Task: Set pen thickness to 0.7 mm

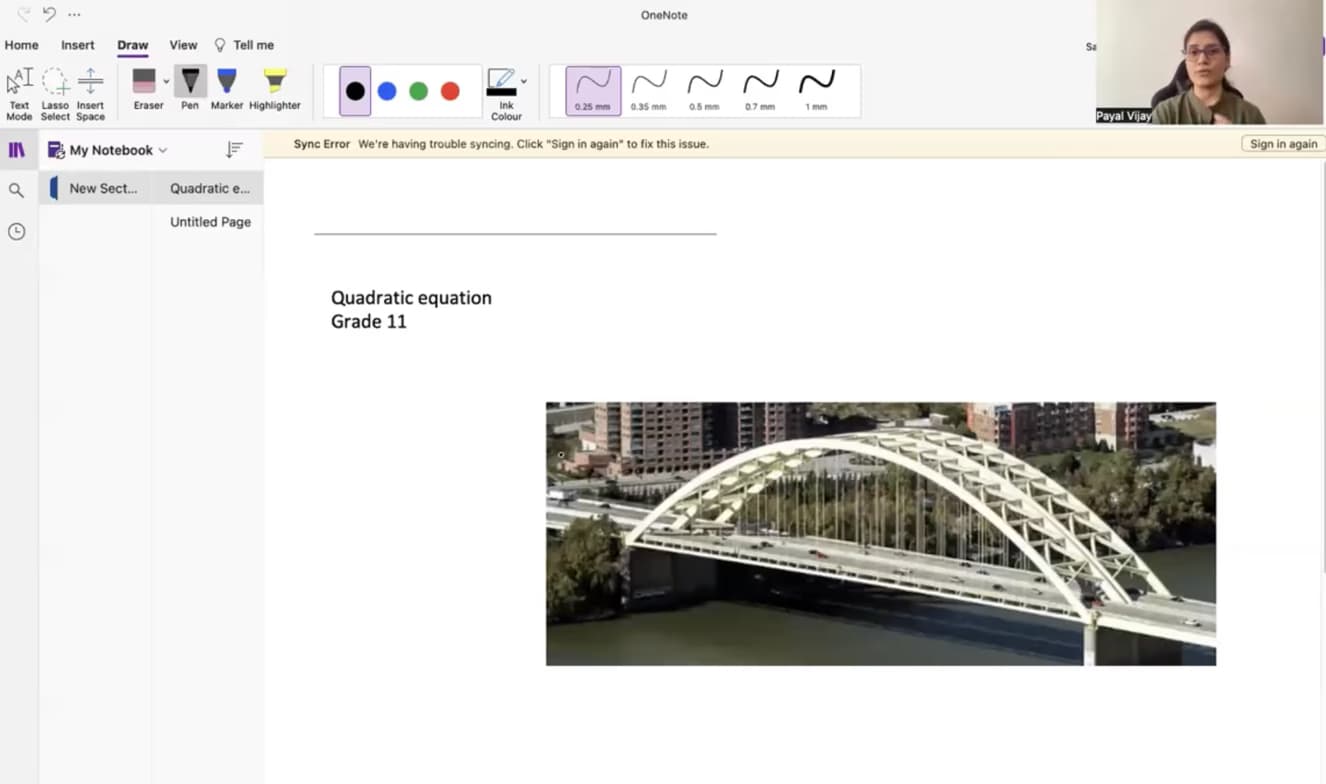Action: pos(761,91)
